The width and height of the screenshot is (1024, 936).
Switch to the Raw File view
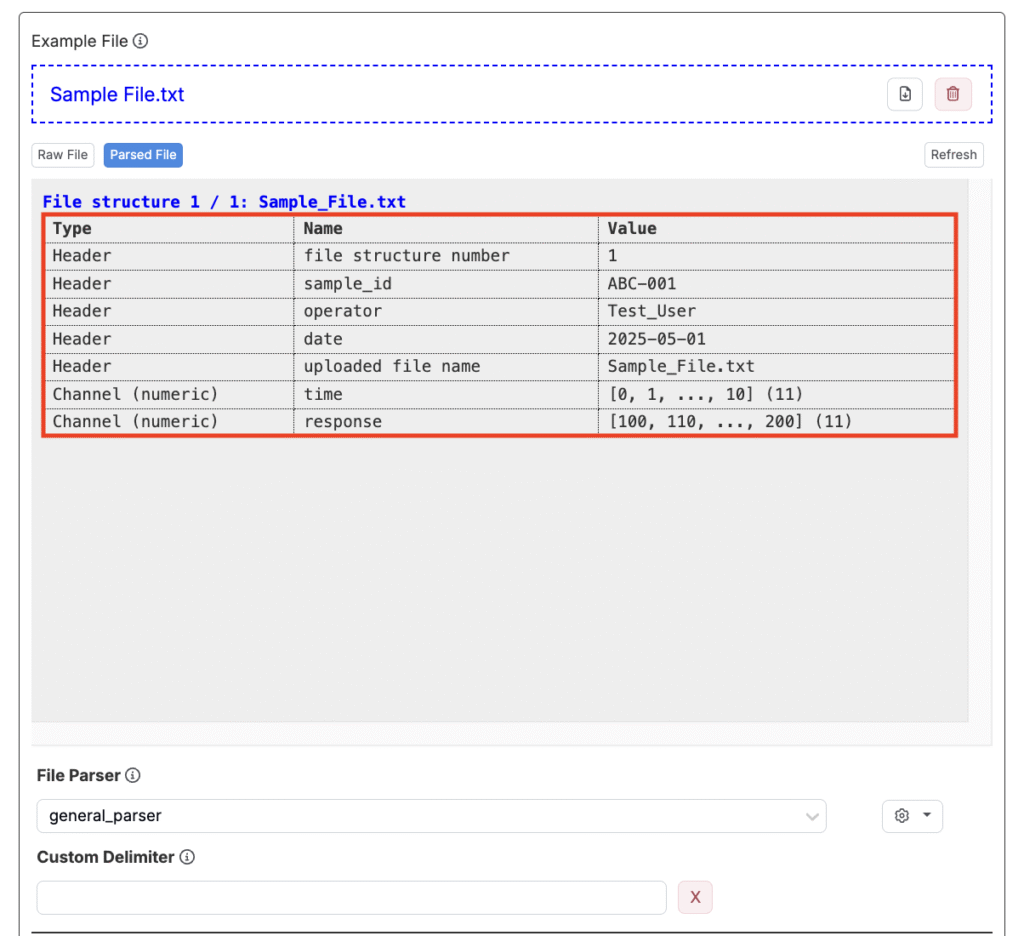click(x=63, y=155)
